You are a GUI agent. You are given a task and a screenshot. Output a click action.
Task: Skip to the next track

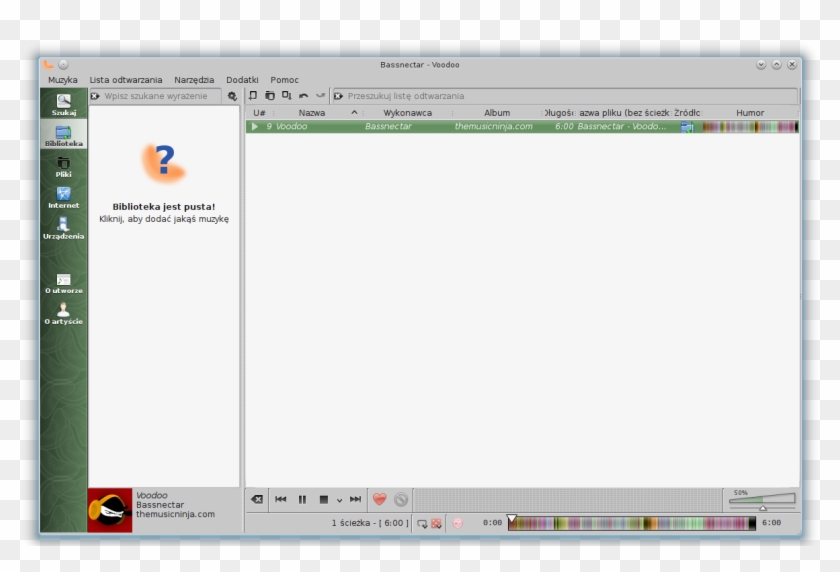[x=355, y=499]
